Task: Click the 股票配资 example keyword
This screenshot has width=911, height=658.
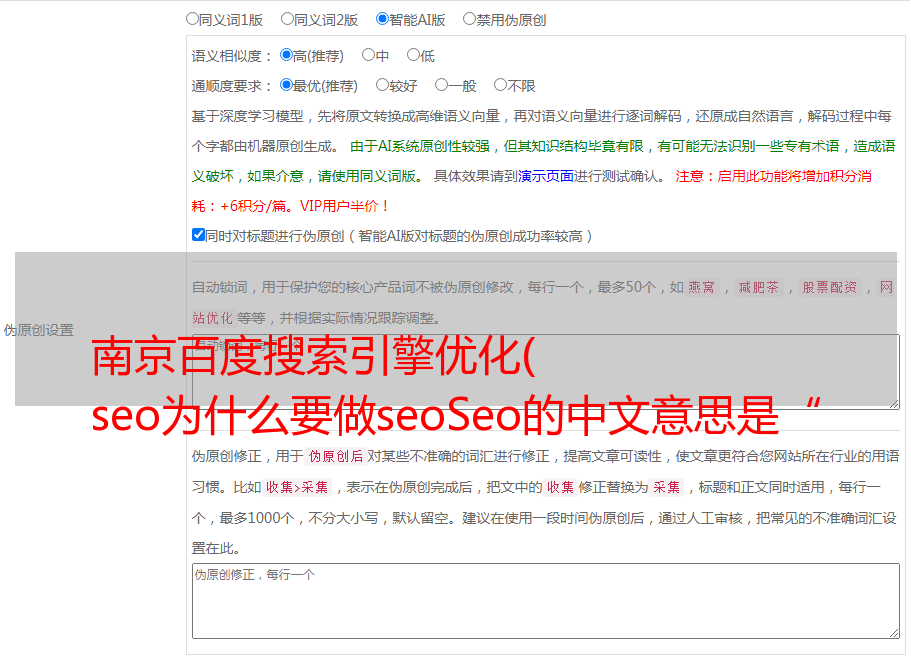Action: click(829, 287)
